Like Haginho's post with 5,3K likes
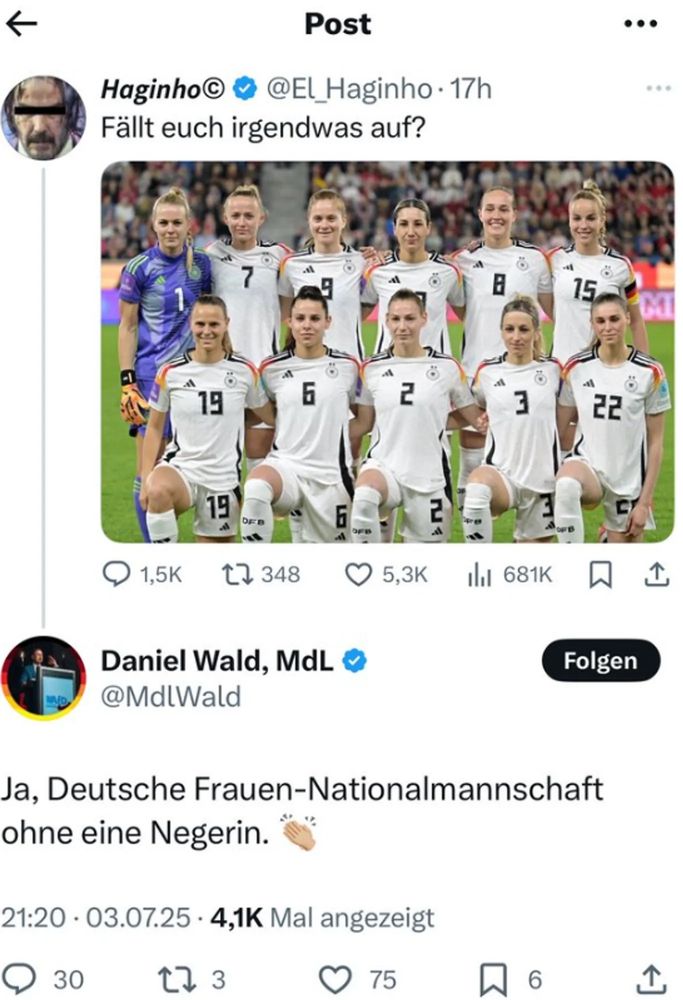 pos(386,575)
